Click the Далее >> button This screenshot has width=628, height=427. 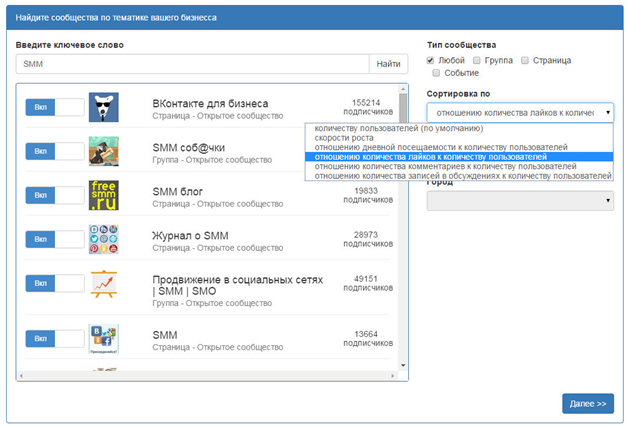pos(588,403)
